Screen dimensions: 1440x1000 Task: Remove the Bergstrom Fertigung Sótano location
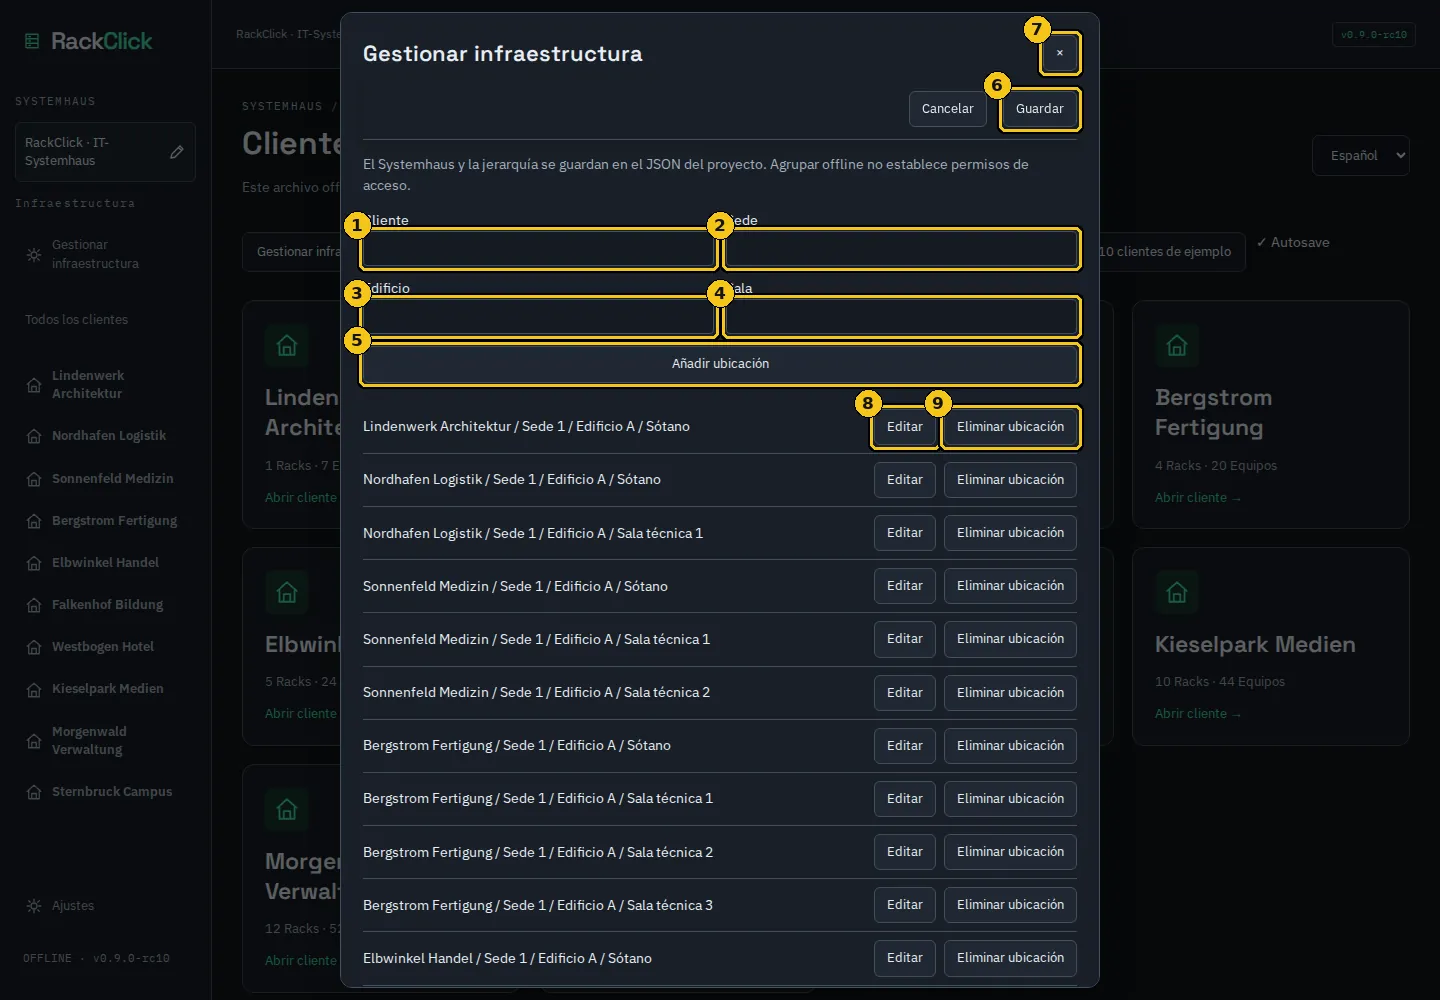pyautogui.click(x=1010, y=746)
